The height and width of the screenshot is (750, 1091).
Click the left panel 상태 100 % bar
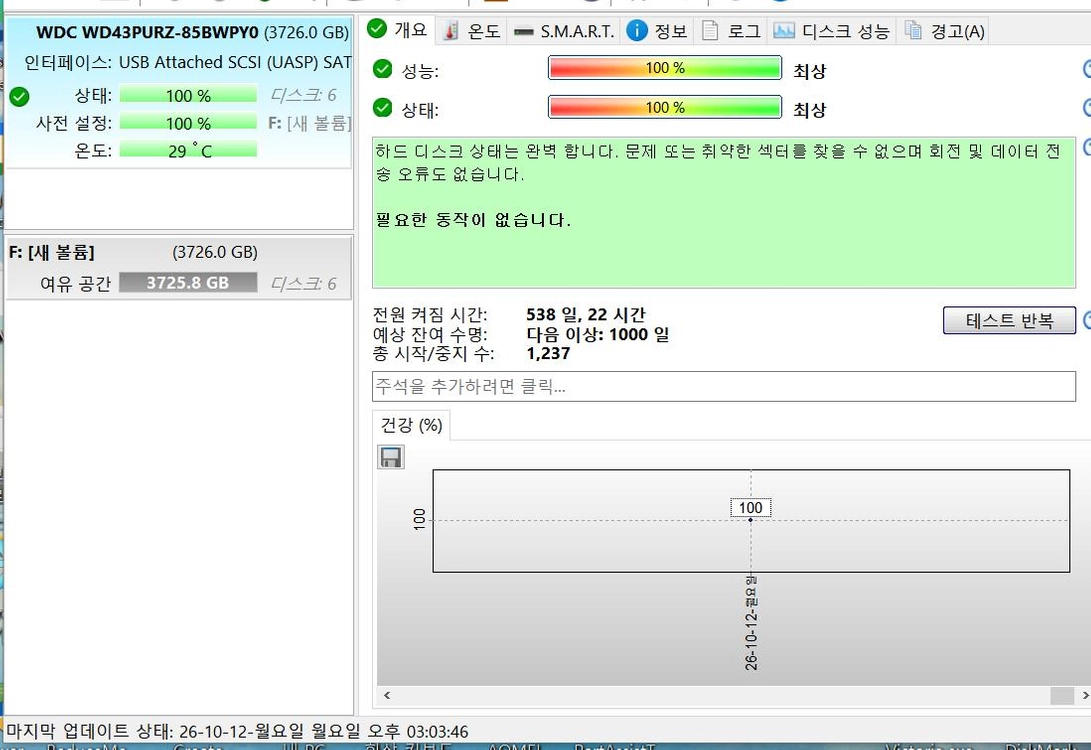188,95
